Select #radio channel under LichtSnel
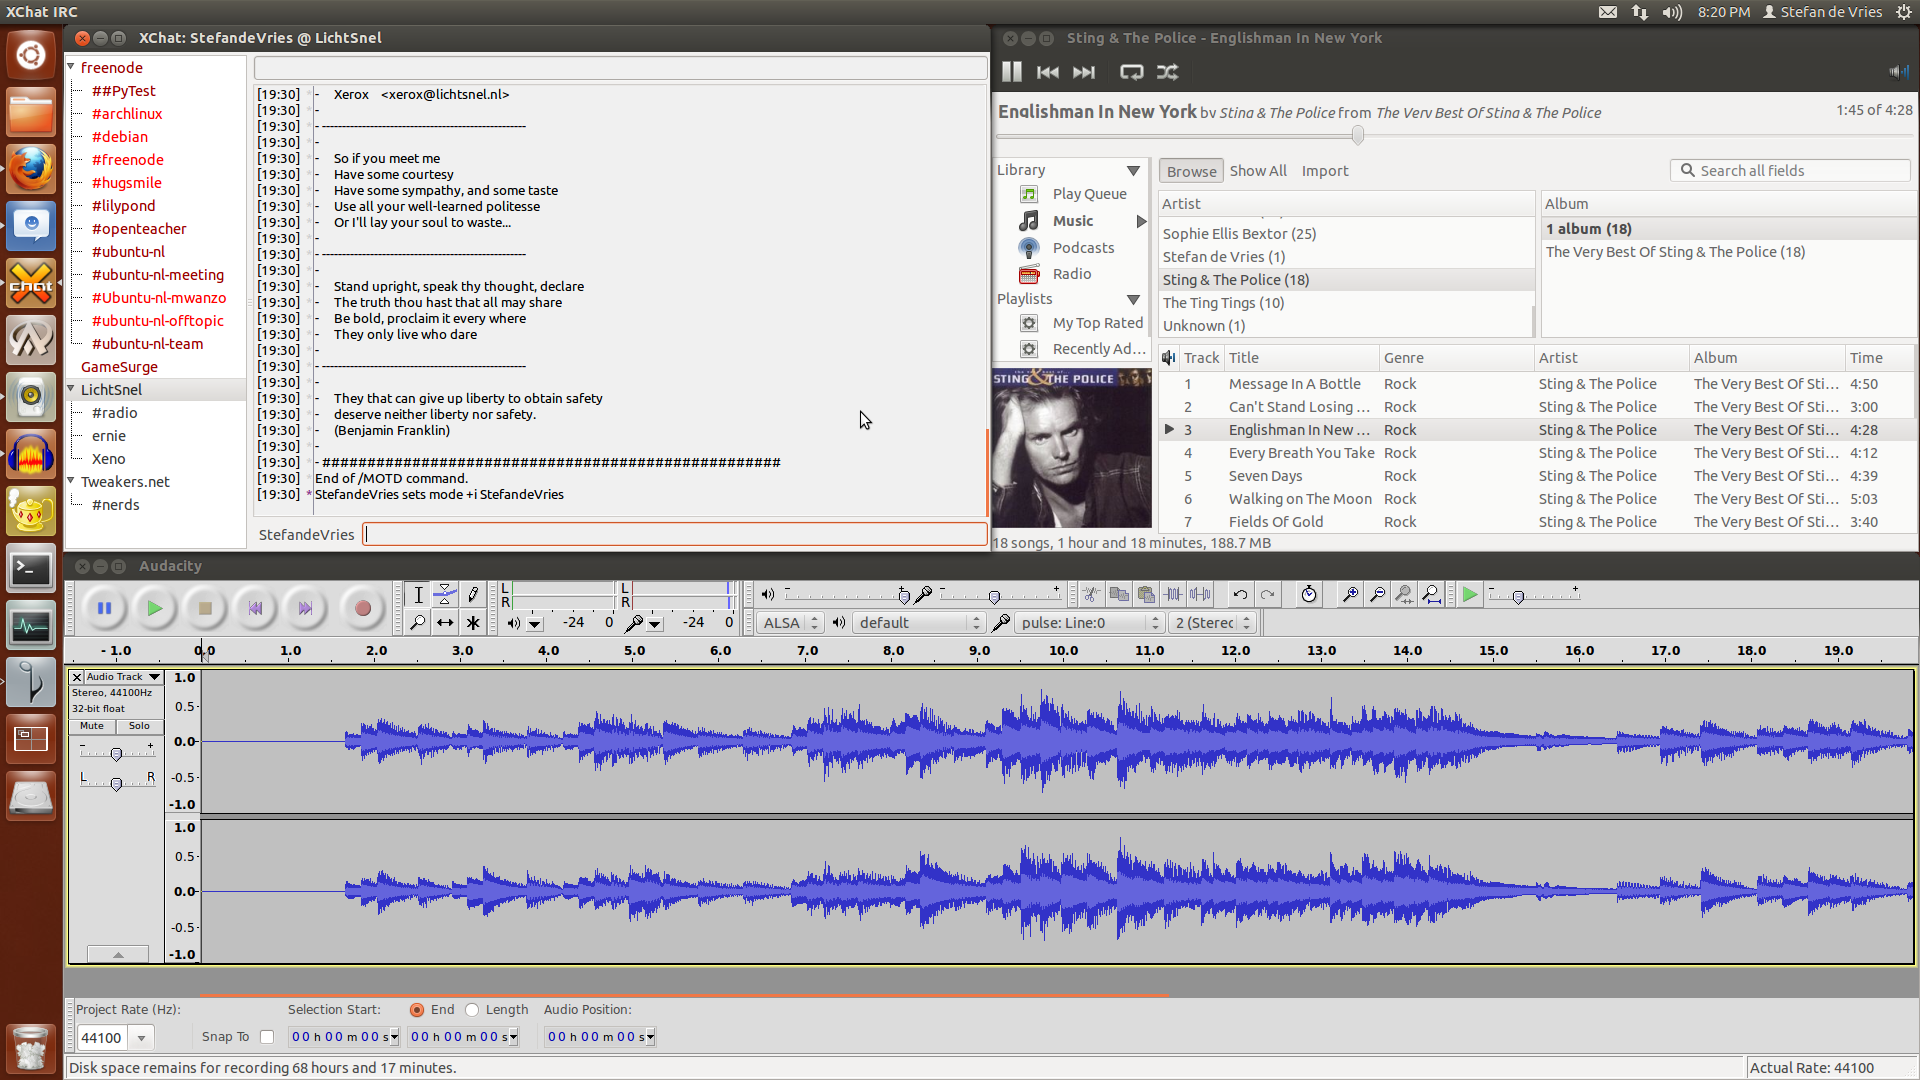 point(115,413)
